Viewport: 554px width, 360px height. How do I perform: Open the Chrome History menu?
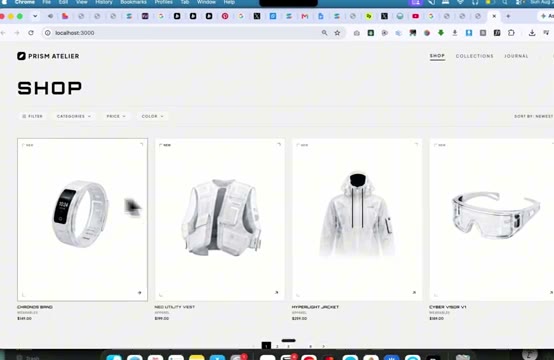[104, 2]
